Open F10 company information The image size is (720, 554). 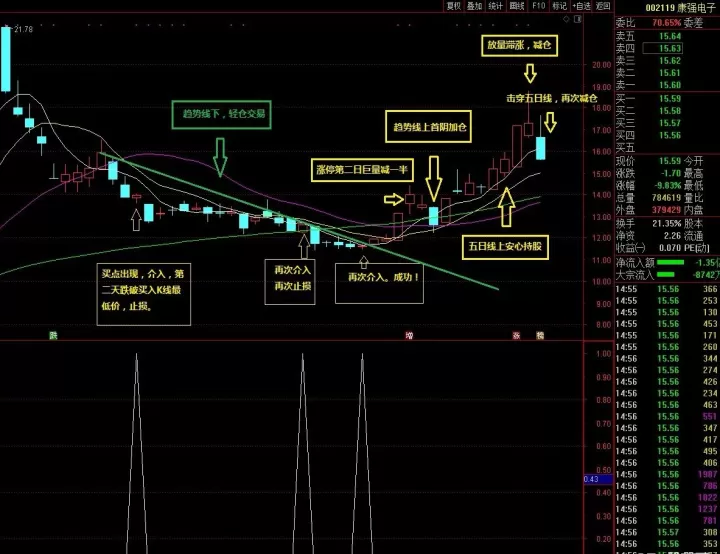click(538, 6)
